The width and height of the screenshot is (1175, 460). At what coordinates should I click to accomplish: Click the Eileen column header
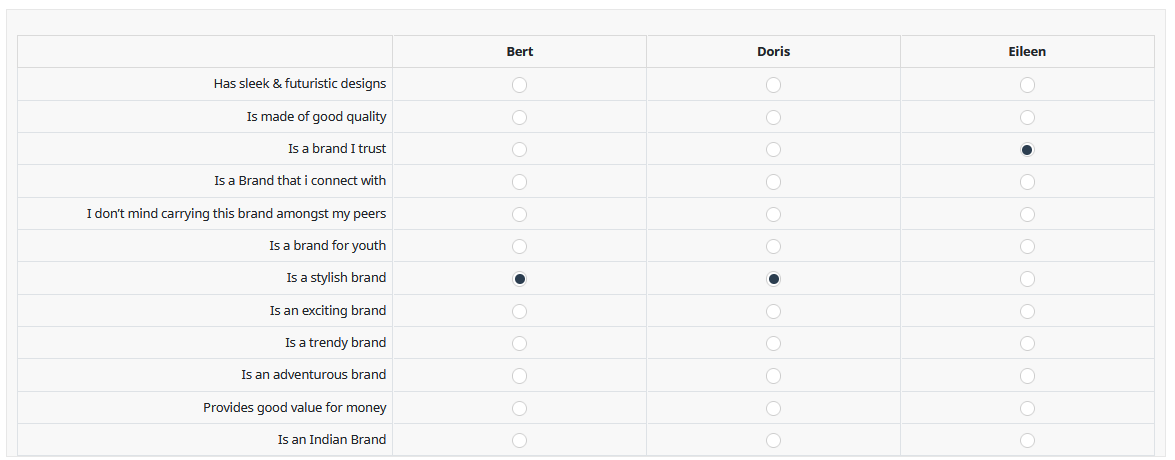coord(1027,52)
